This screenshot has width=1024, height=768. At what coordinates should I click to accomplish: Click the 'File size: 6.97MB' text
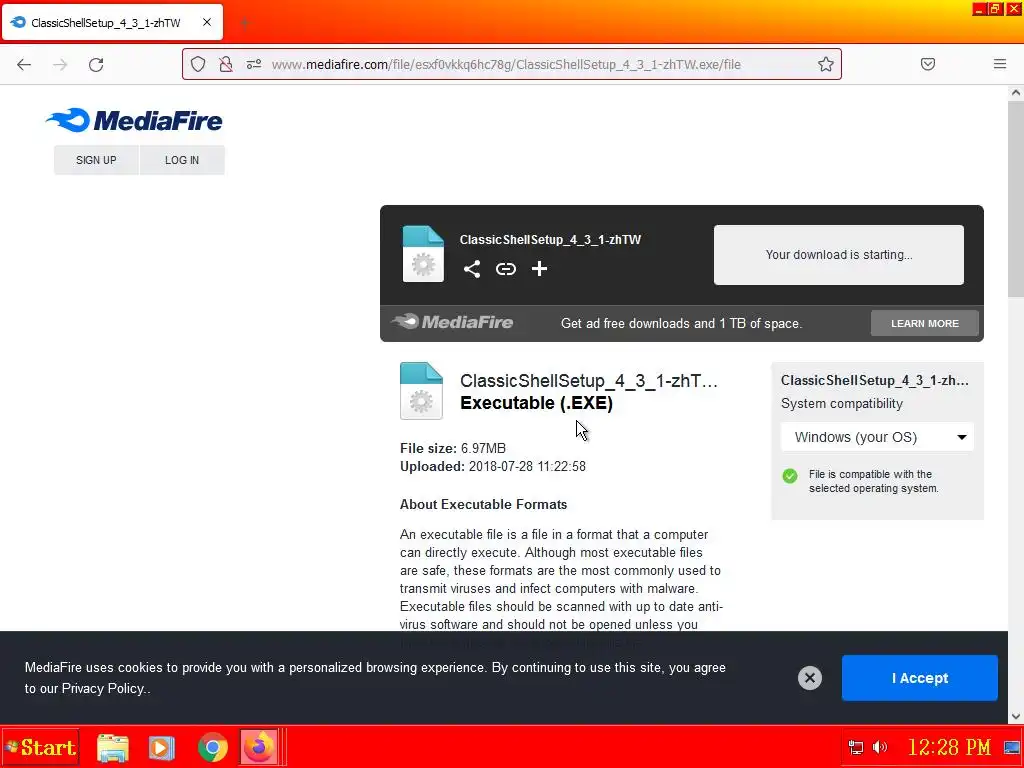(453, 448)
